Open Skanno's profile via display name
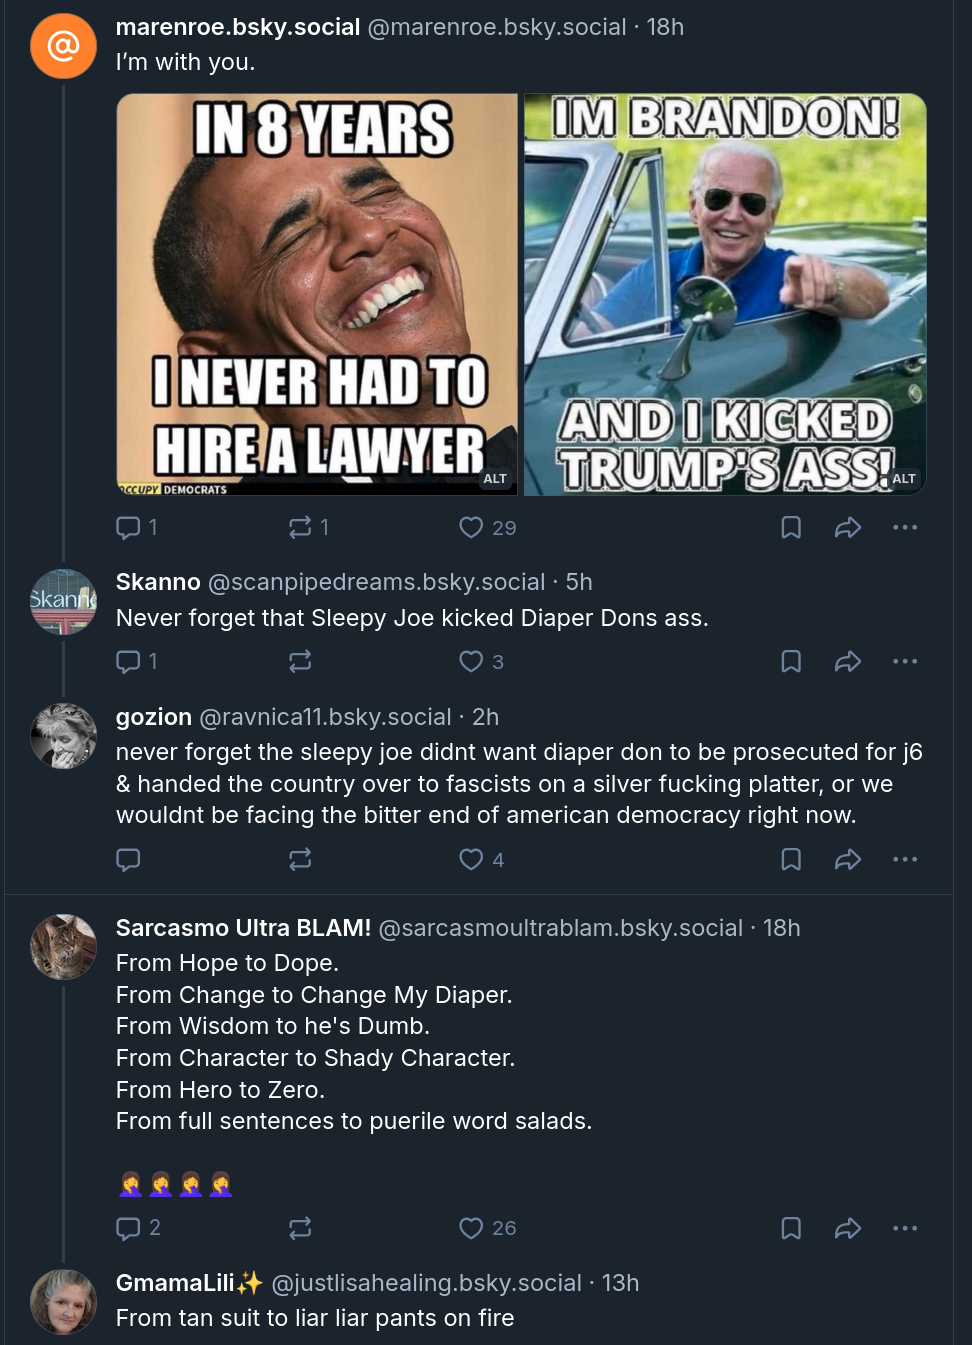The image size is (972, 1345). [158, 582]
